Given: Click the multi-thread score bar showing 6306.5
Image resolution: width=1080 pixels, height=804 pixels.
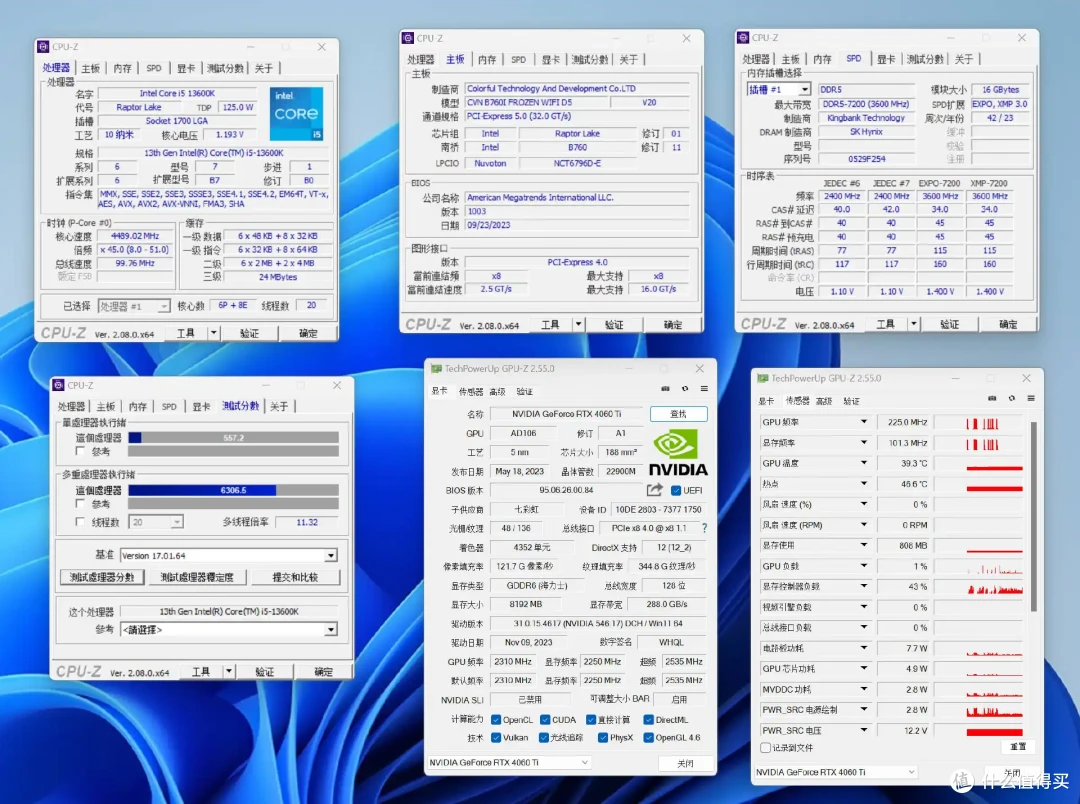Looking at the screenshot, I should point(233,490).
